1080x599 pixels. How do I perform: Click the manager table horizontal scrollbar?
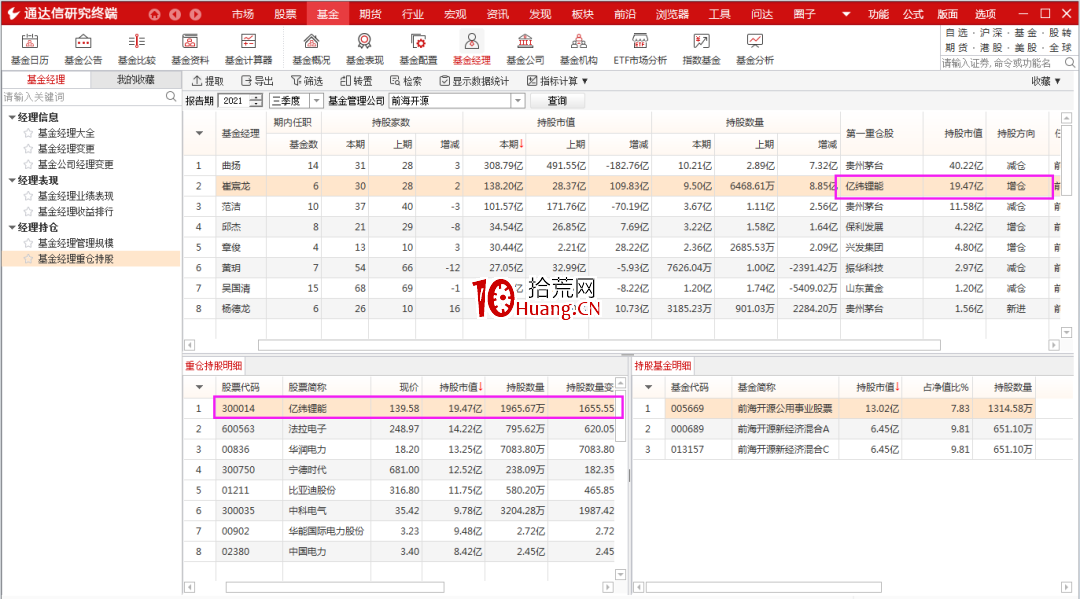pos(599,345)
